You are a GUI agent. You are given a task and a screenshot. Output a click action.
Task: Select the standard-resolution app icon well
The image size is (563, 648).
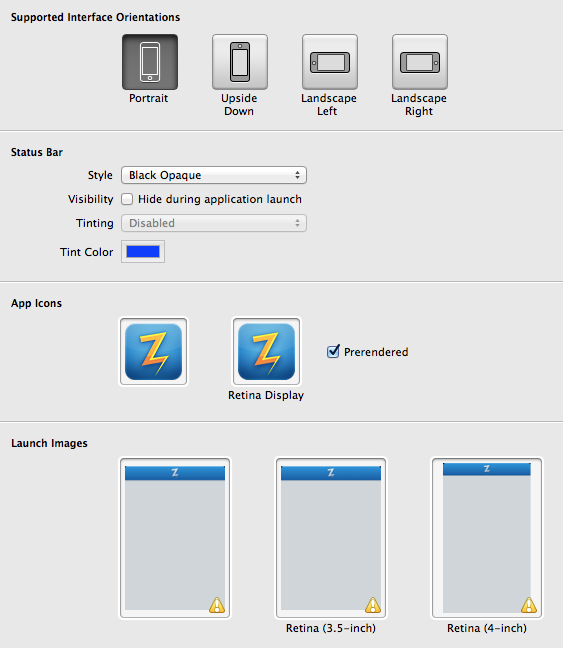click(x=153, y=352)
